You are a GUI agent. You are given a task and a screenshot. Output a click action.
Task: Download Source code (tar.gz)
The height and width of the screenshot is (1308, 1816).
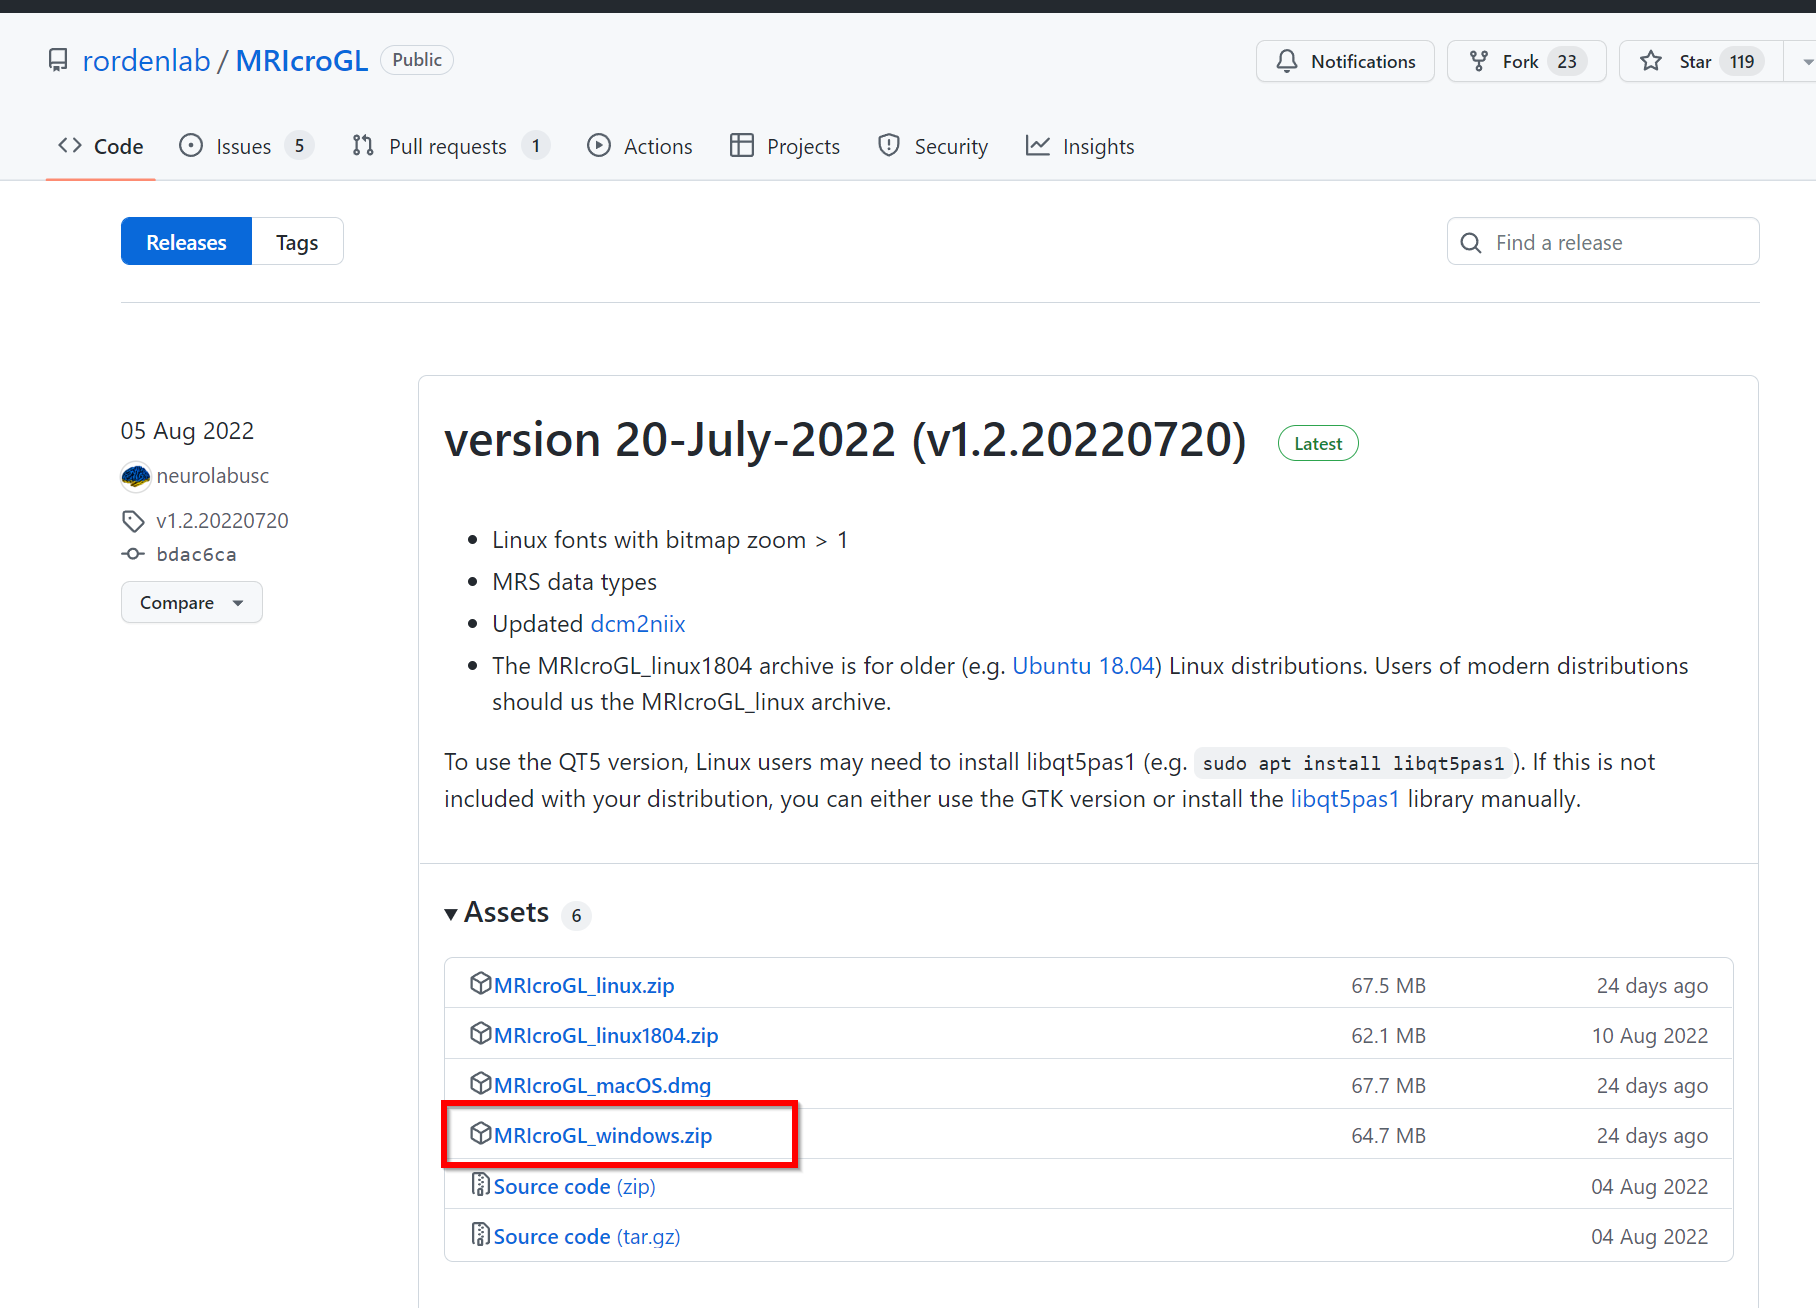(x=587, y=1237)
